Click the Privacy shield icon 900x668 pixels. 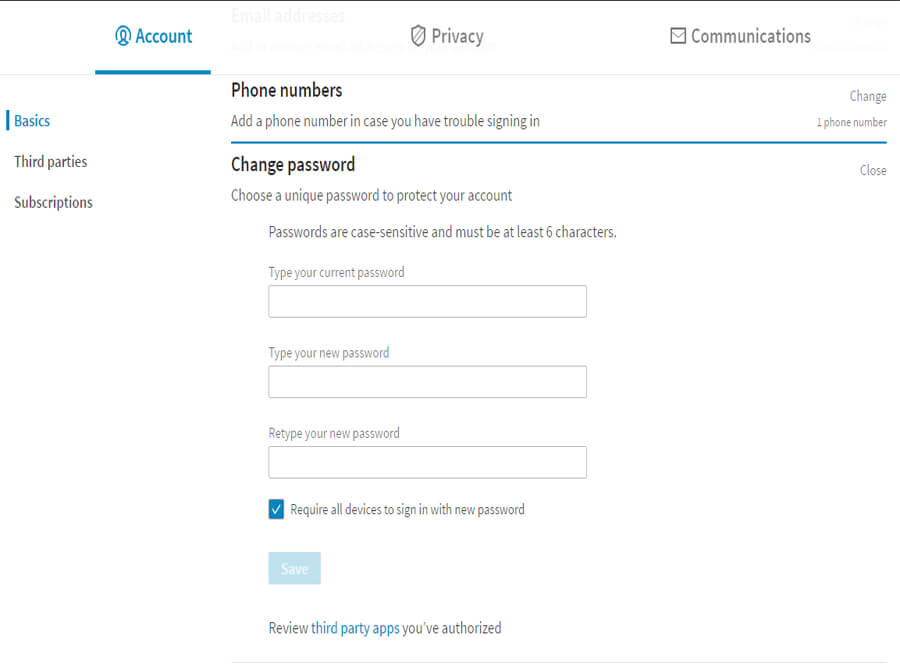click(x=418, y=36)
